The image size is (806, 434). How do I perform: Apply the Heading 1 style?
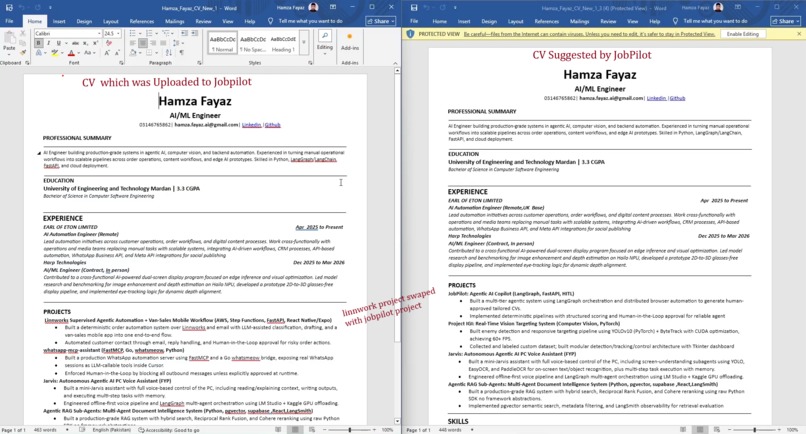283,43
